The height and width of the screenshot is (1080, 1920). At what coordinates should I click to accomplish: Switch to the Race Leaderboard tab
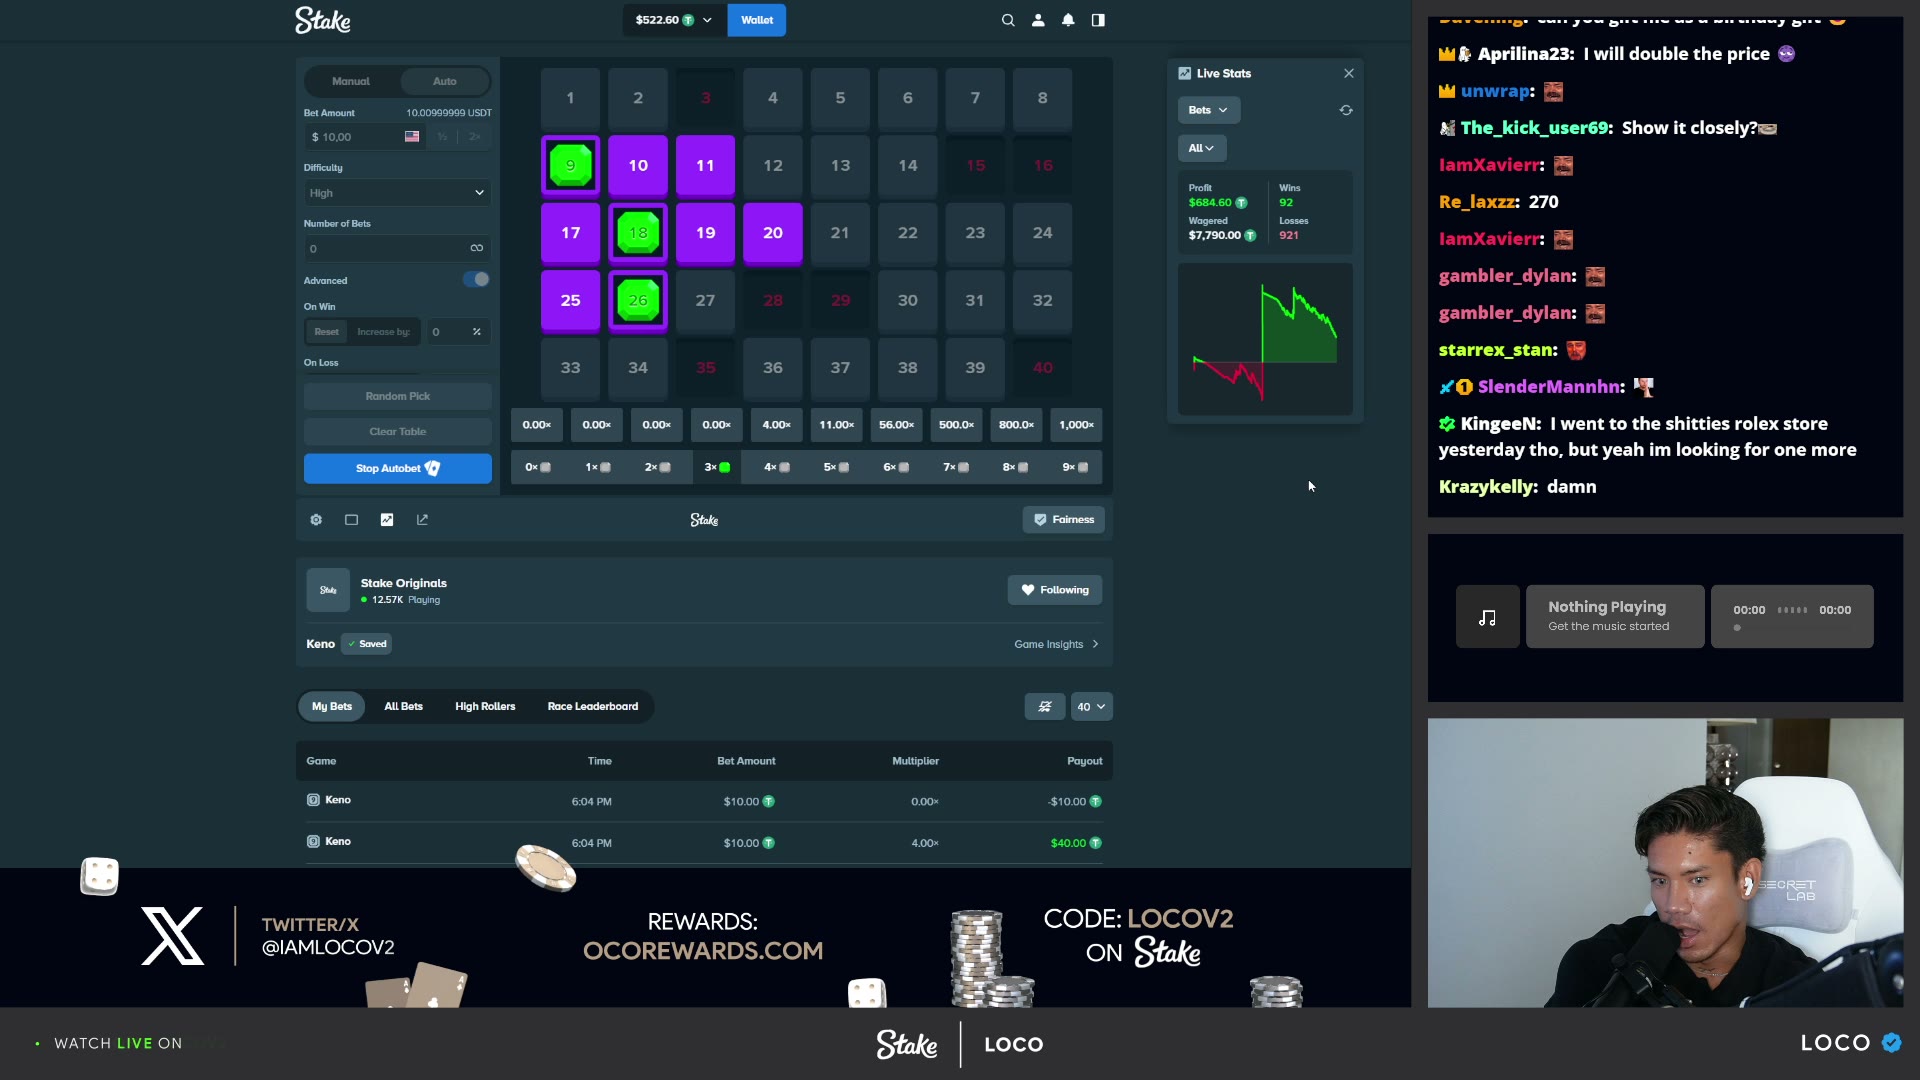point(593,707)
